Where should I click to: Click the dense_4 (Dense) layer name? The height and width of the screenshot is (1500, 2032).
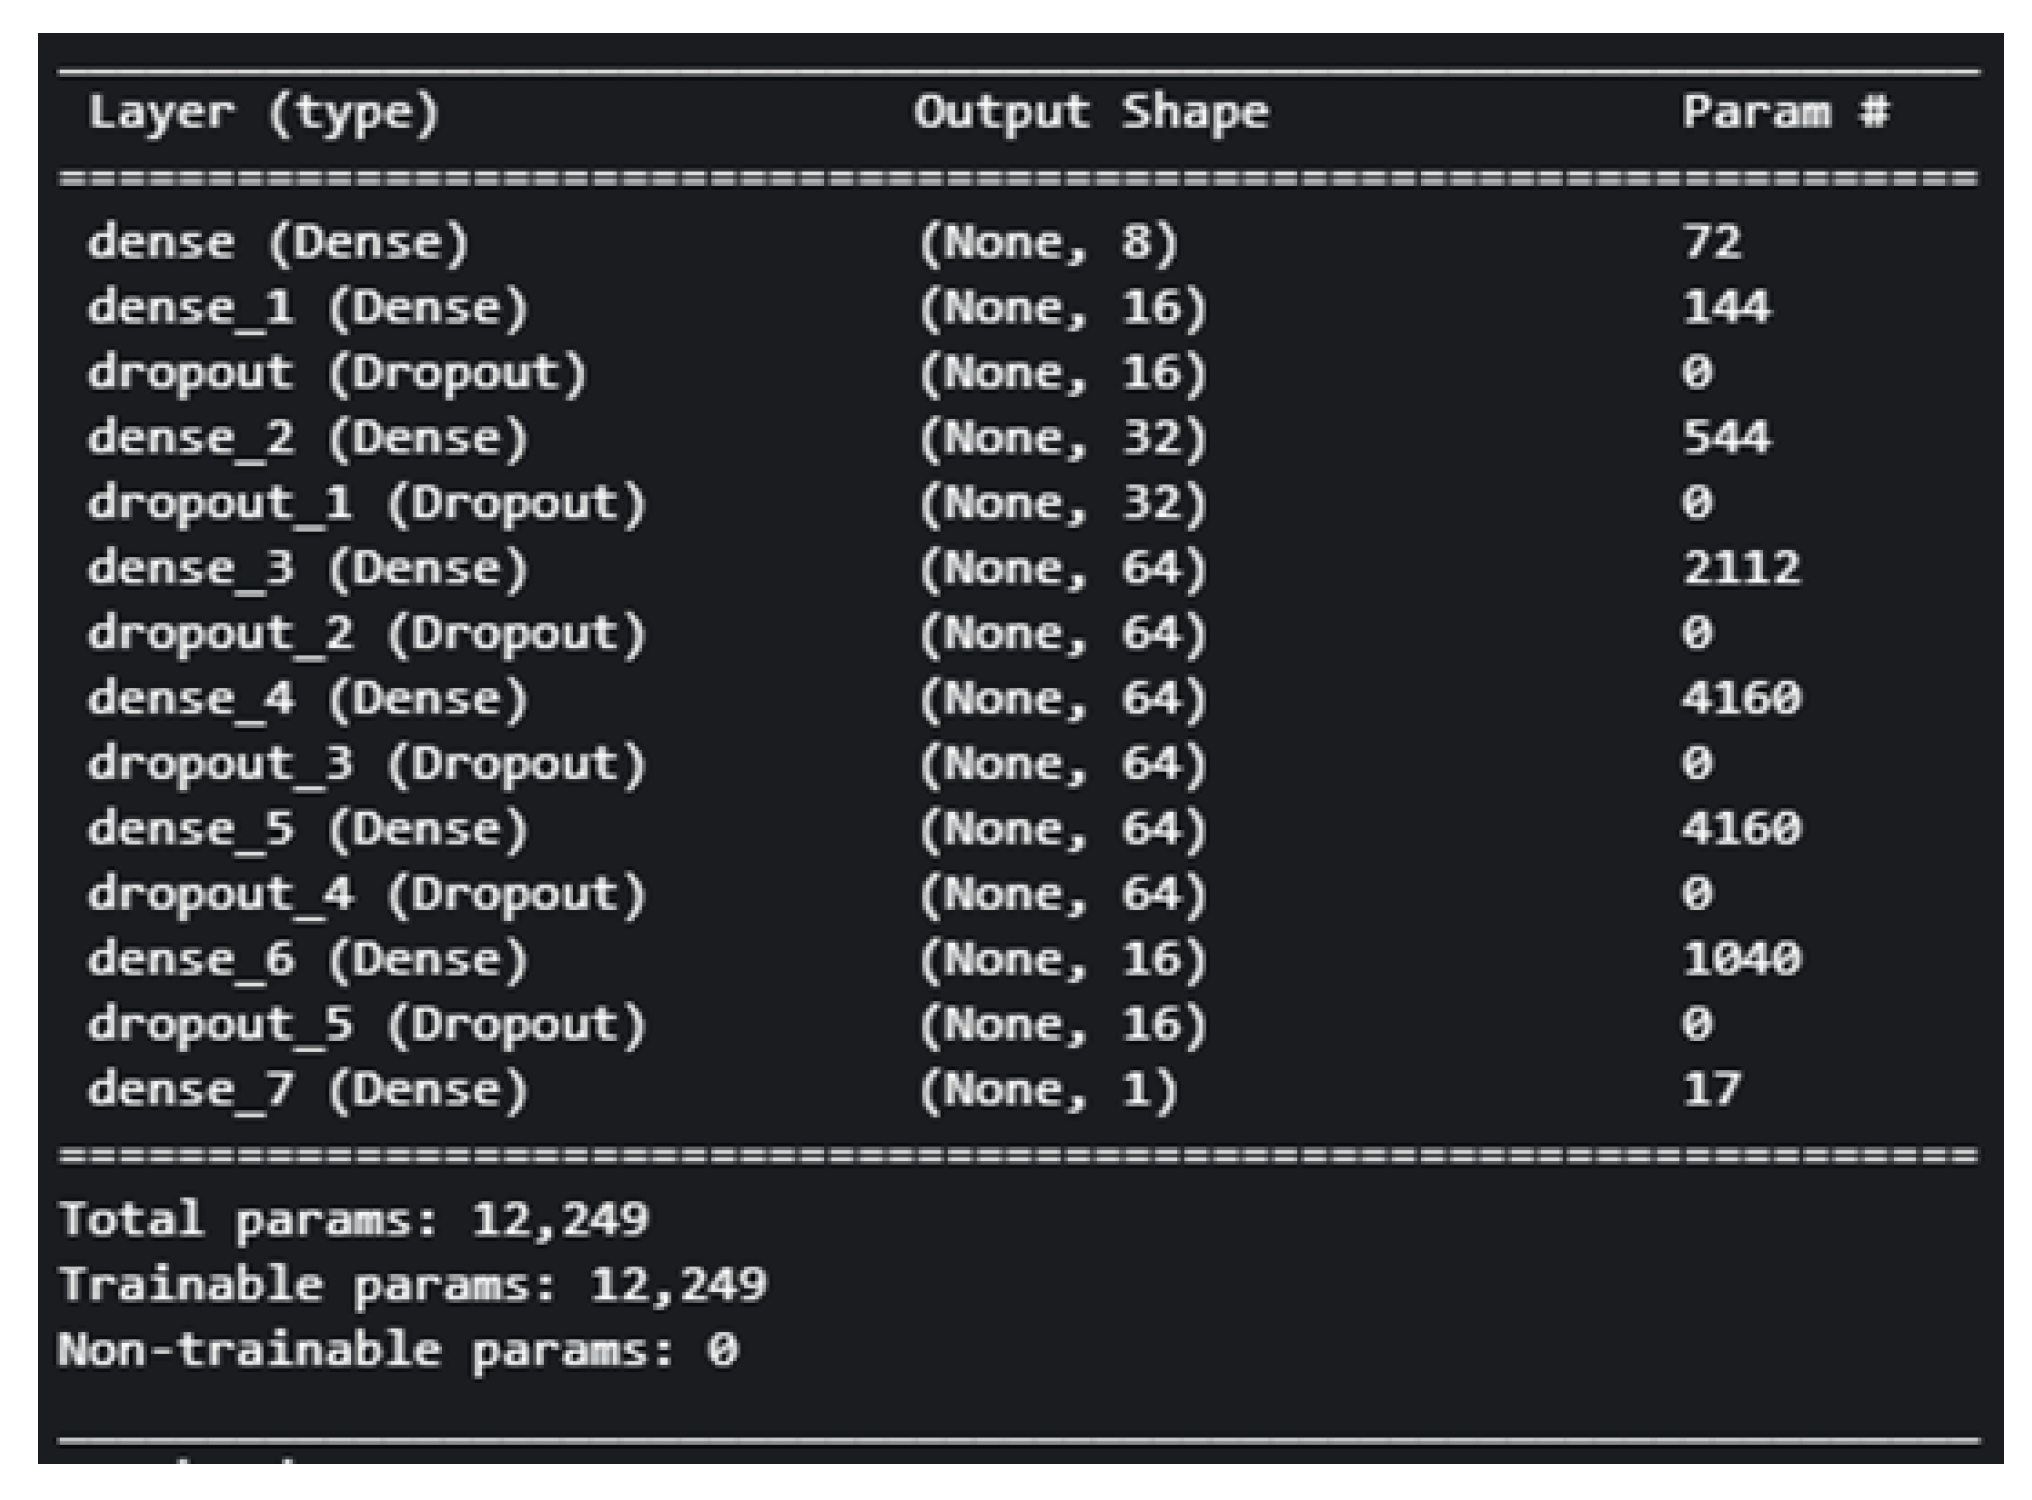[x=307, y=698]
